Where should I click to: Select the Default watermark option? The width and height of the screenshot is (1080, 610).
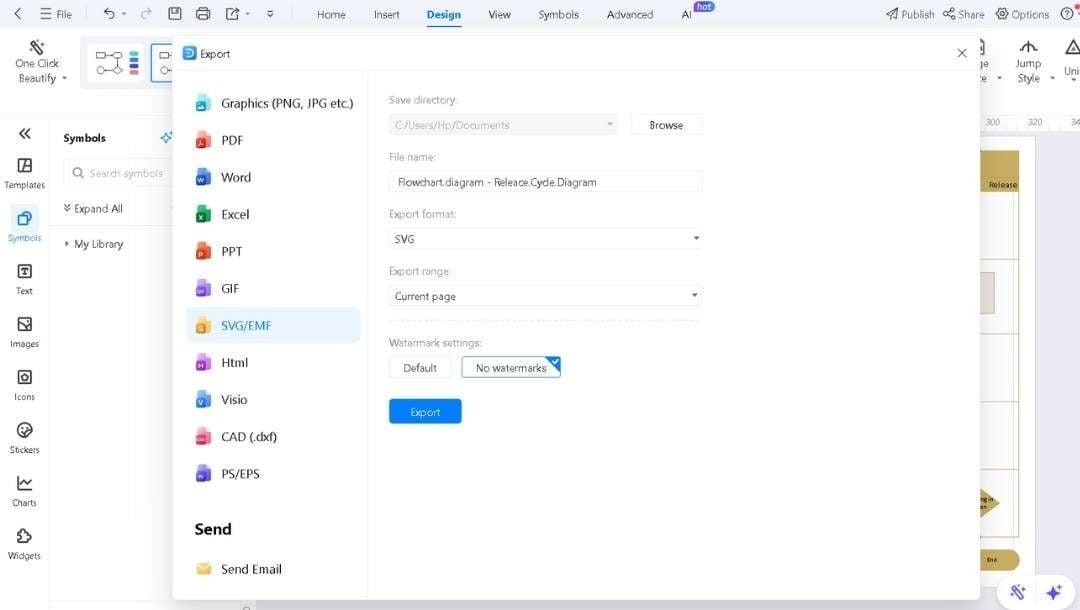[419, 367]
